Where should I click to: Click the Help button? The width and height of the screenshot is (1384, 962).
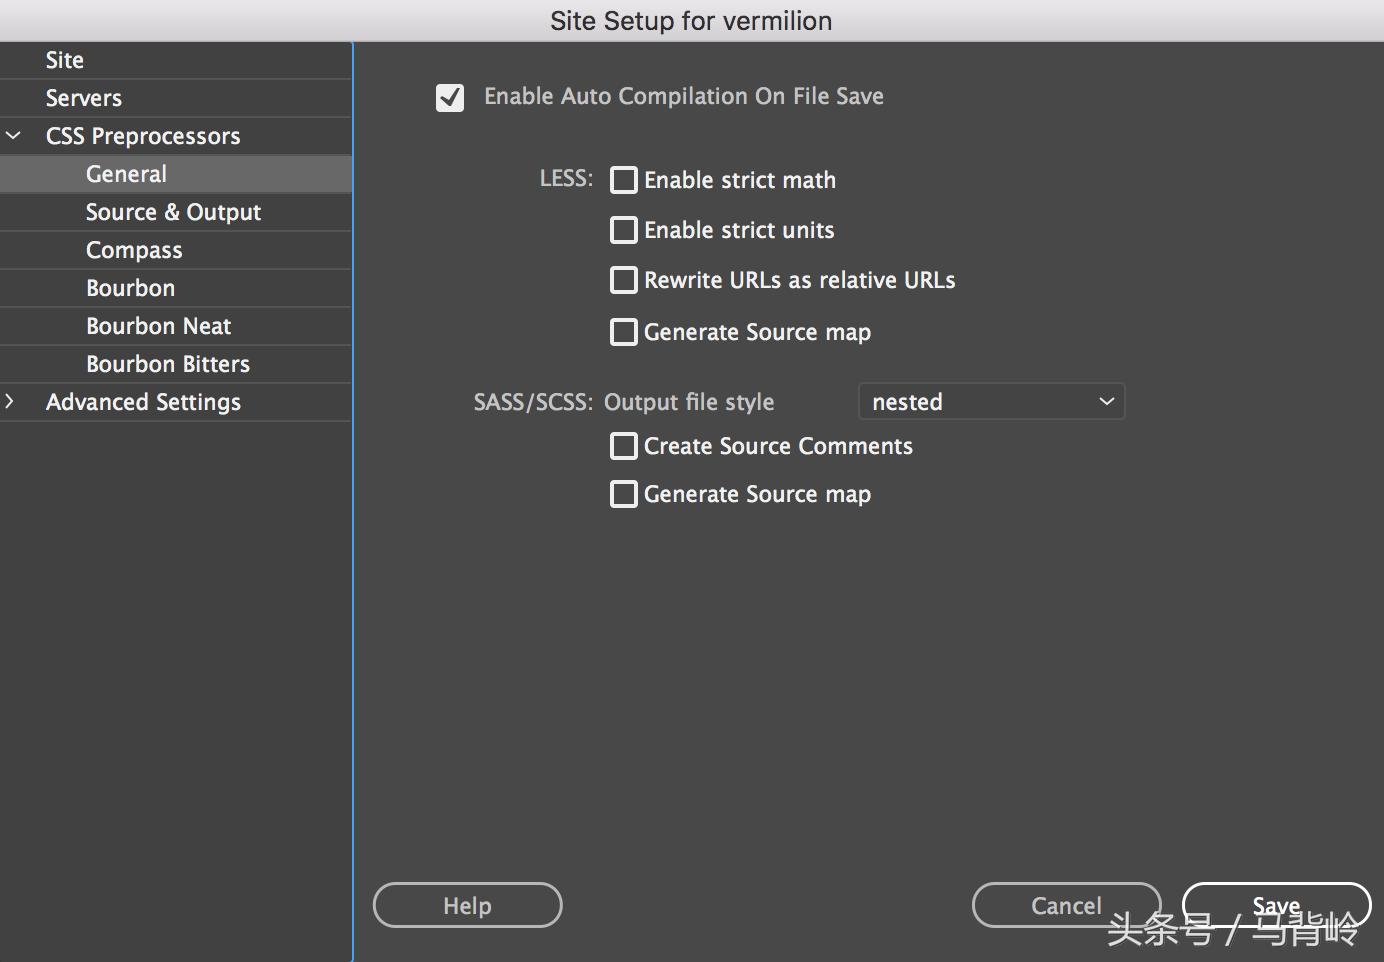466,905
